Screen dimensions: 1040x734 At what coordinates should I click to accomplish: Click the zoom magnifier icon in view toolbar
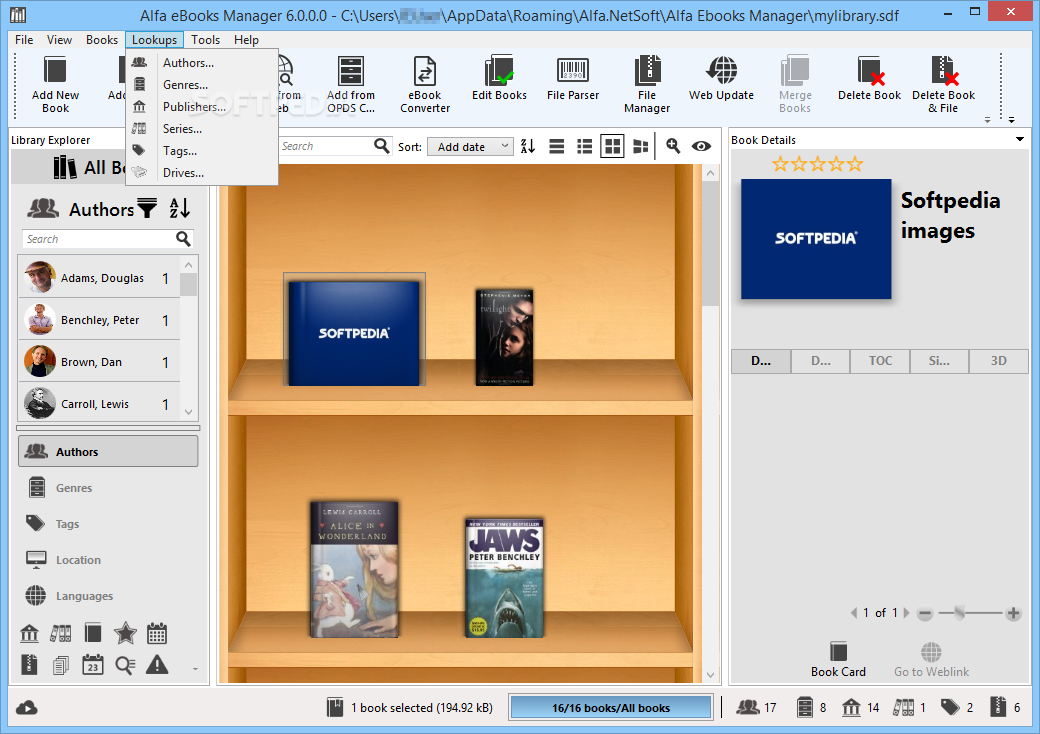click(x=673, y=146)
